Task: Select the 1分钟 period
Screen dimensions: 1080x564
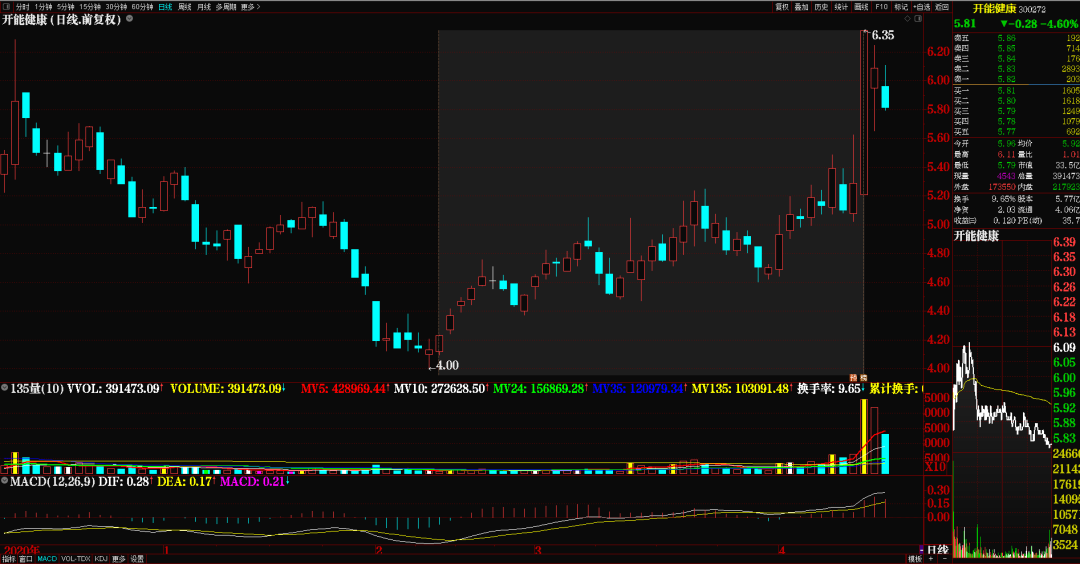Action: (x=43, y=7)
